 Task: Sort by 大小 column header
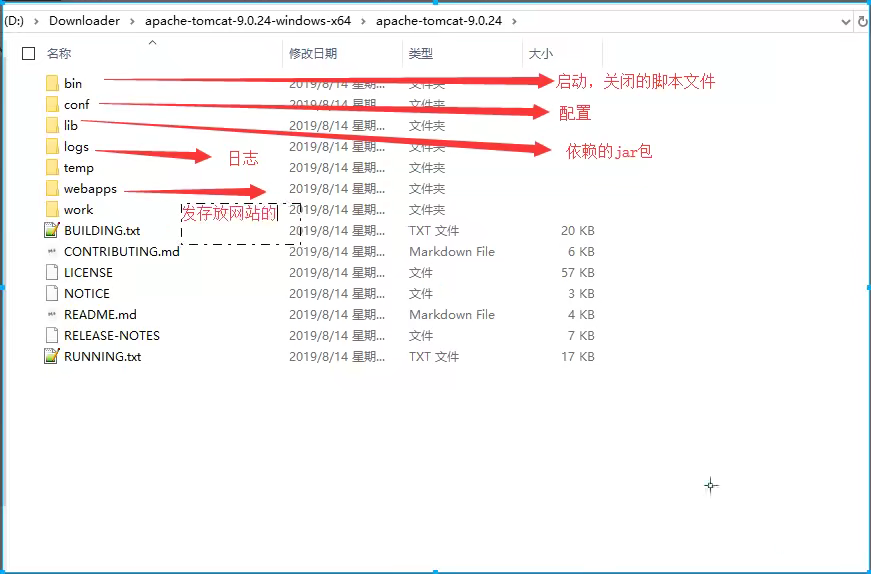tap(540, 53)
